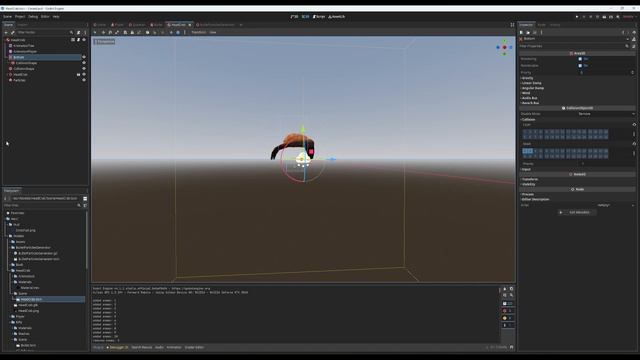The height and width of the screenshot is (360, 640).
Task: Click the run specific scene icon
Action: (x=611, y=17)
